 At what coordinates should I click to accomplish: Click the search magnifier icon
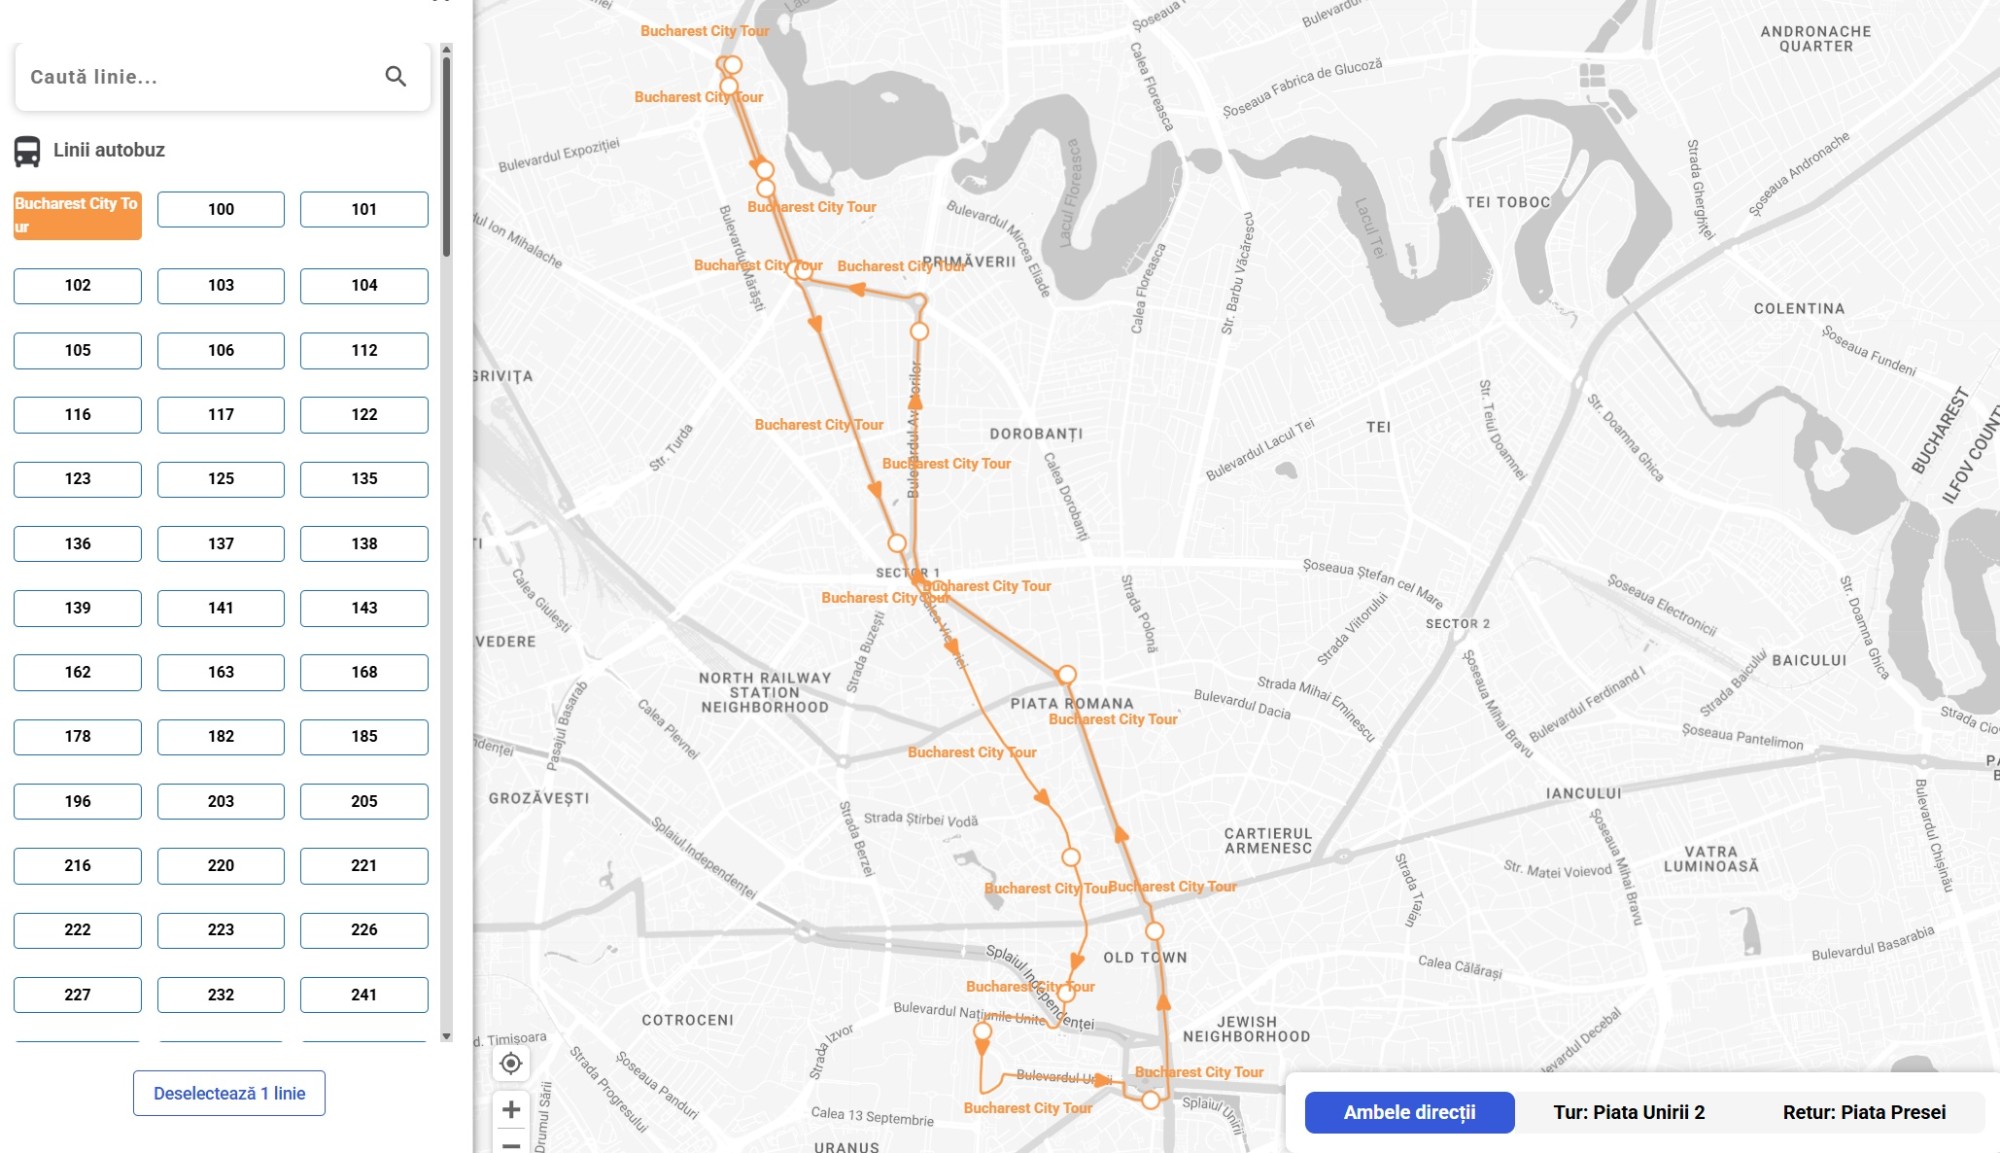click(x=396, y=76)
